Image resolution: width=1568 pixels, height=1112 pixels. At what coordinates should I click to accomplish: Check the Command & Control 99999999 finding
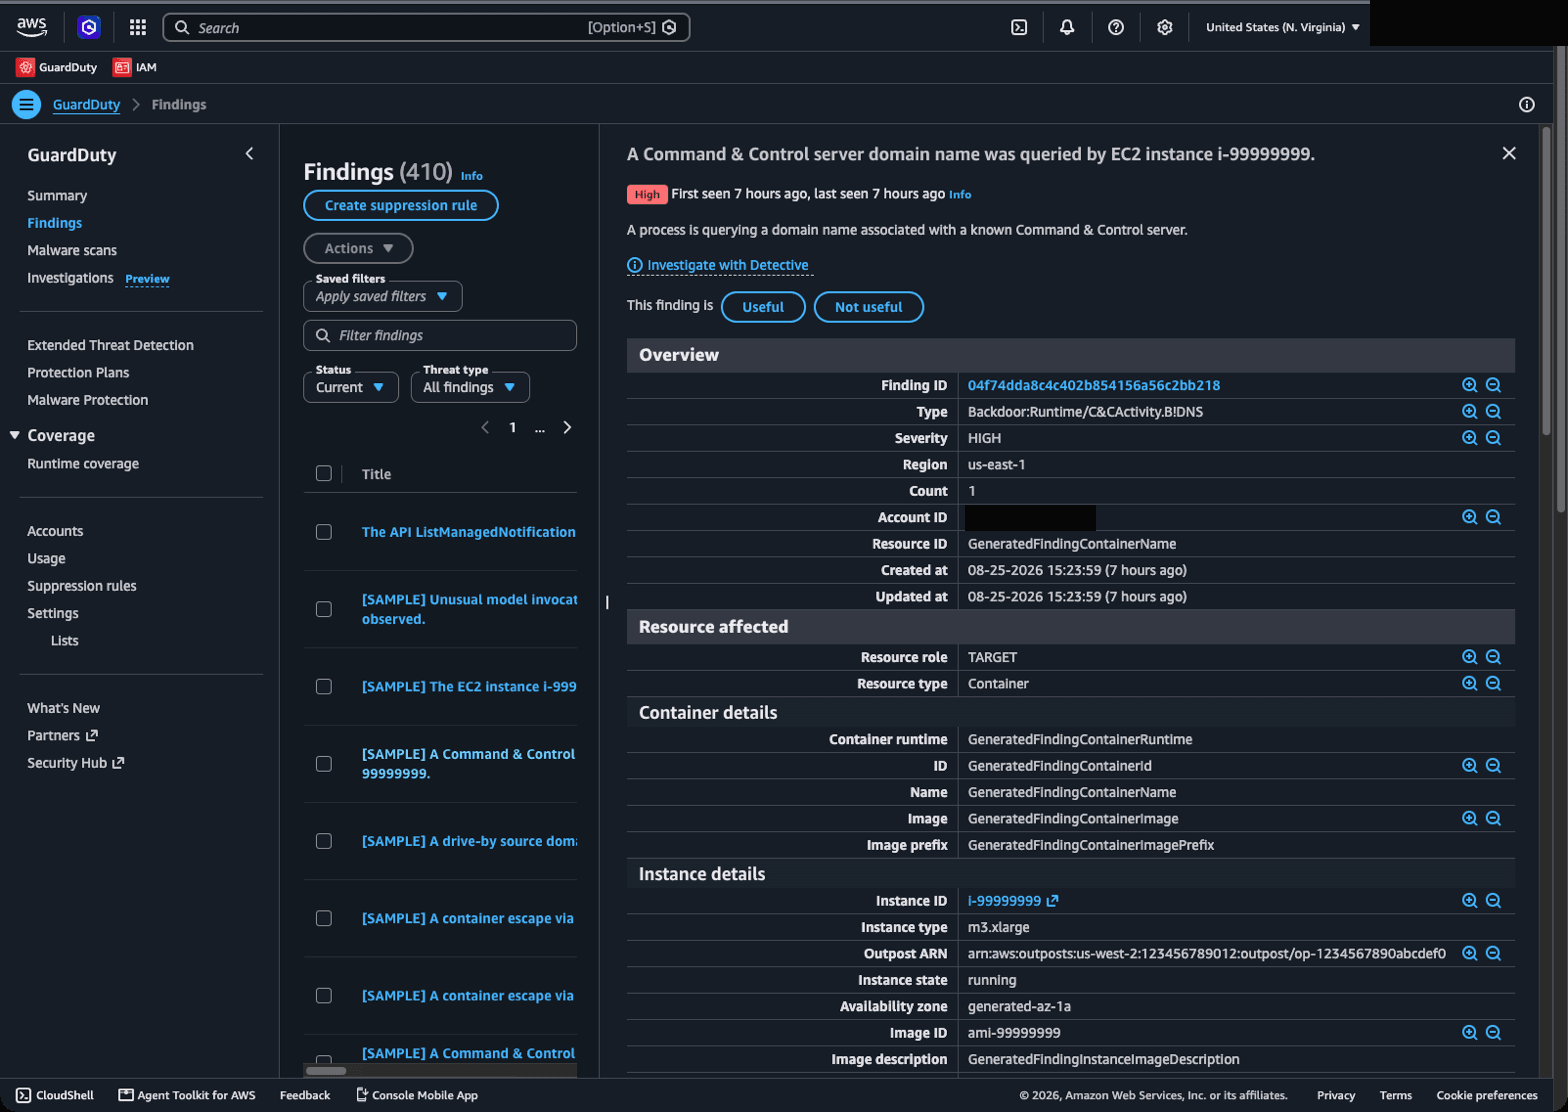(324, 763)
